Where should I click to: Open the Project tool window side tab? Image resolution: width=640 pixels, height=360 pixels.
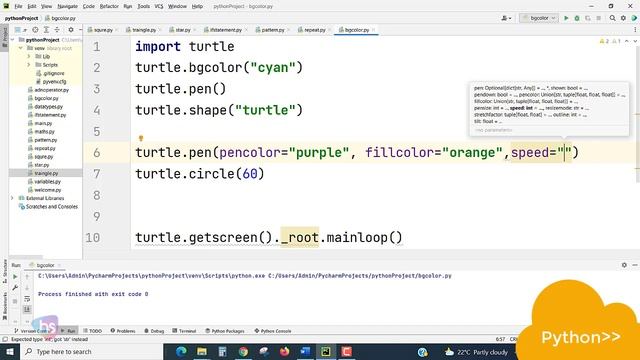tap(4, 37)
